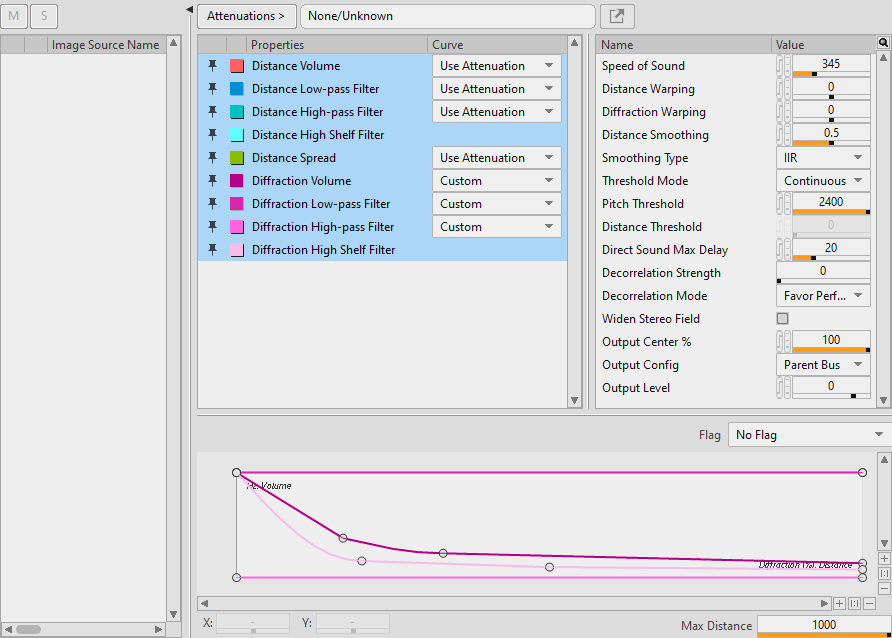
Task: Click the Image Source Name column header
Action: pyautogui.click(x=105, y=45)
